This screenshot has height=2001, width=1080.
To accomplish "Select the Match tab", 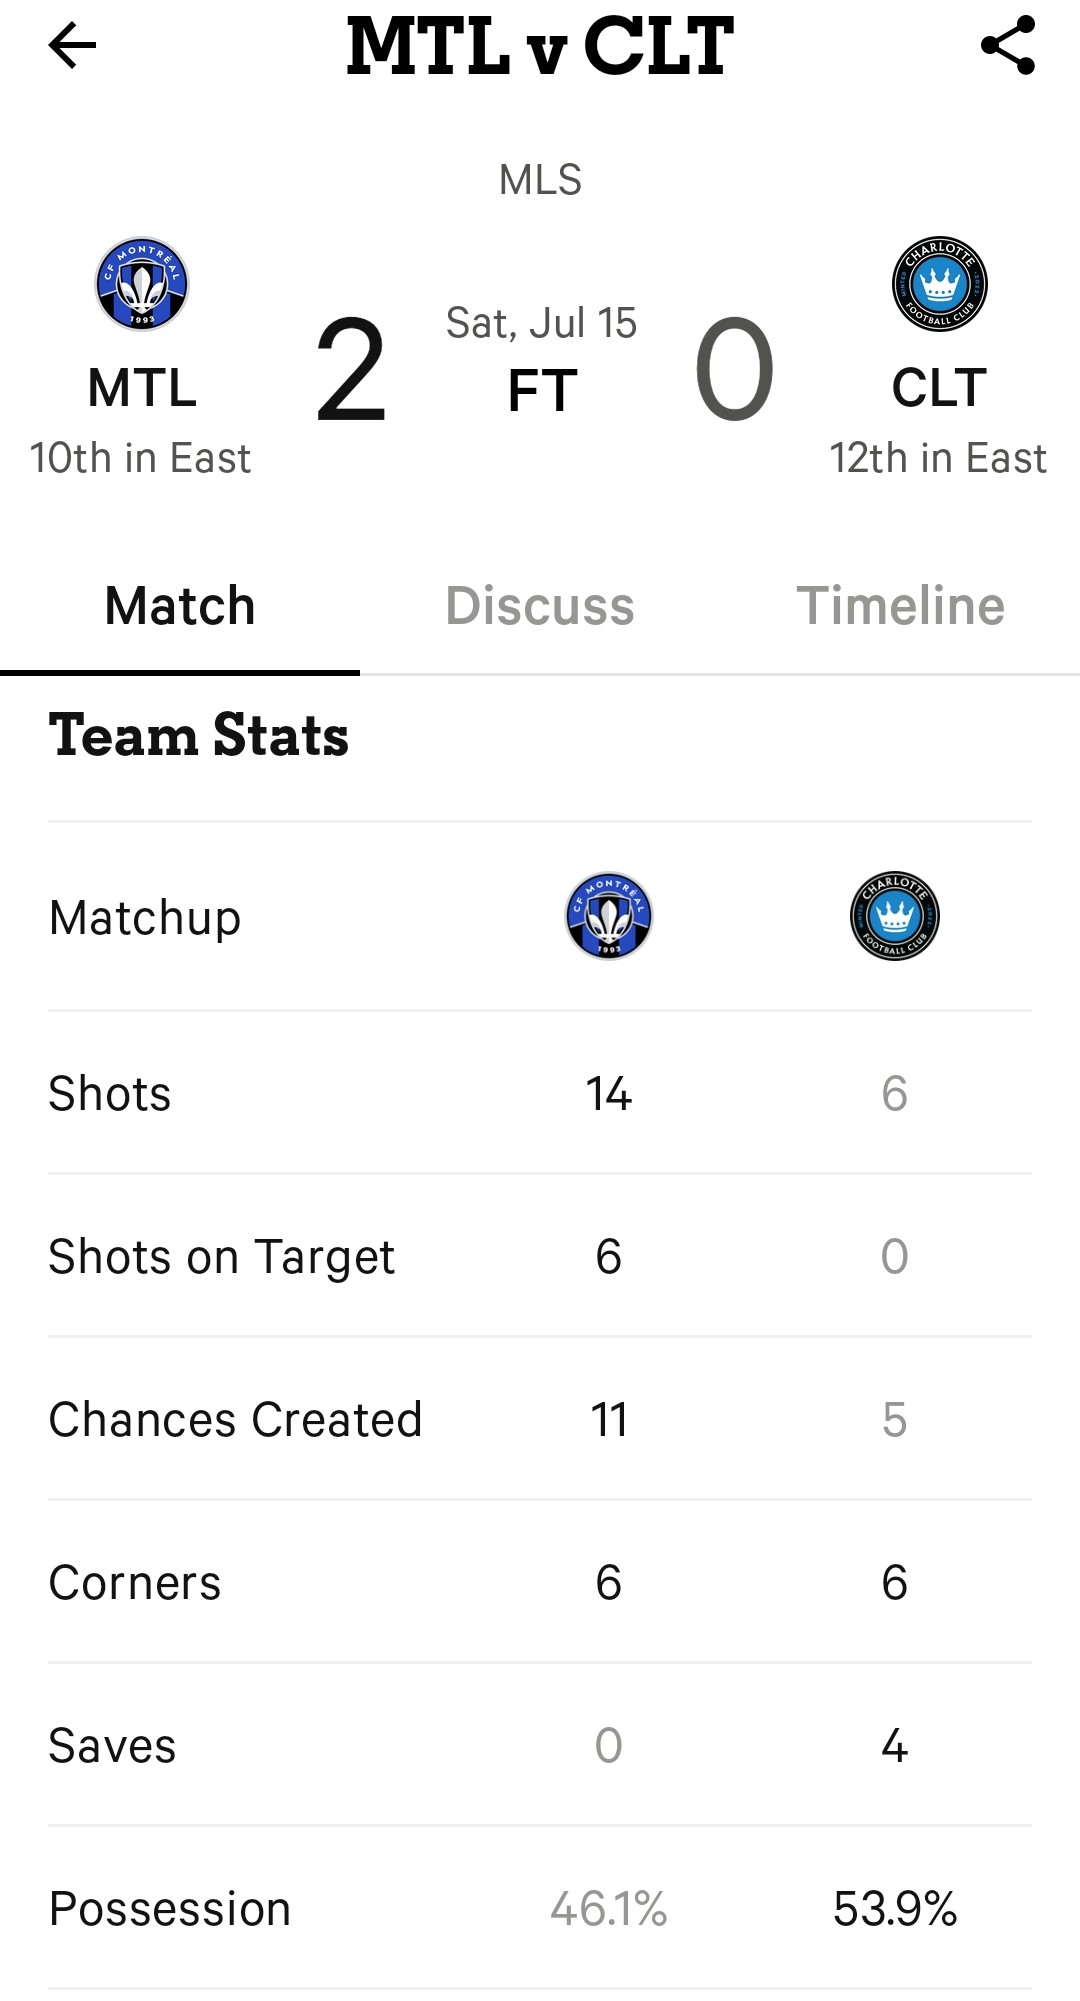I will point(180,606).
